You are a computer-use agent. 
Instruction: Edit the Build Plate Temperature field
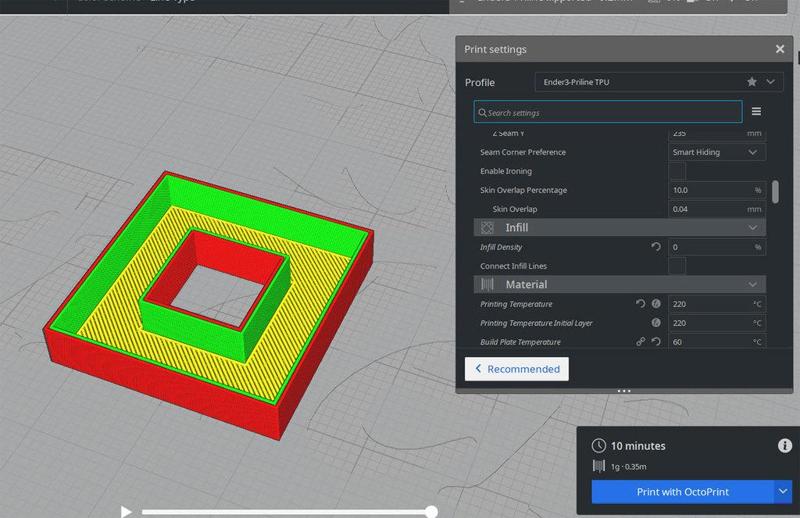point(716,341)
